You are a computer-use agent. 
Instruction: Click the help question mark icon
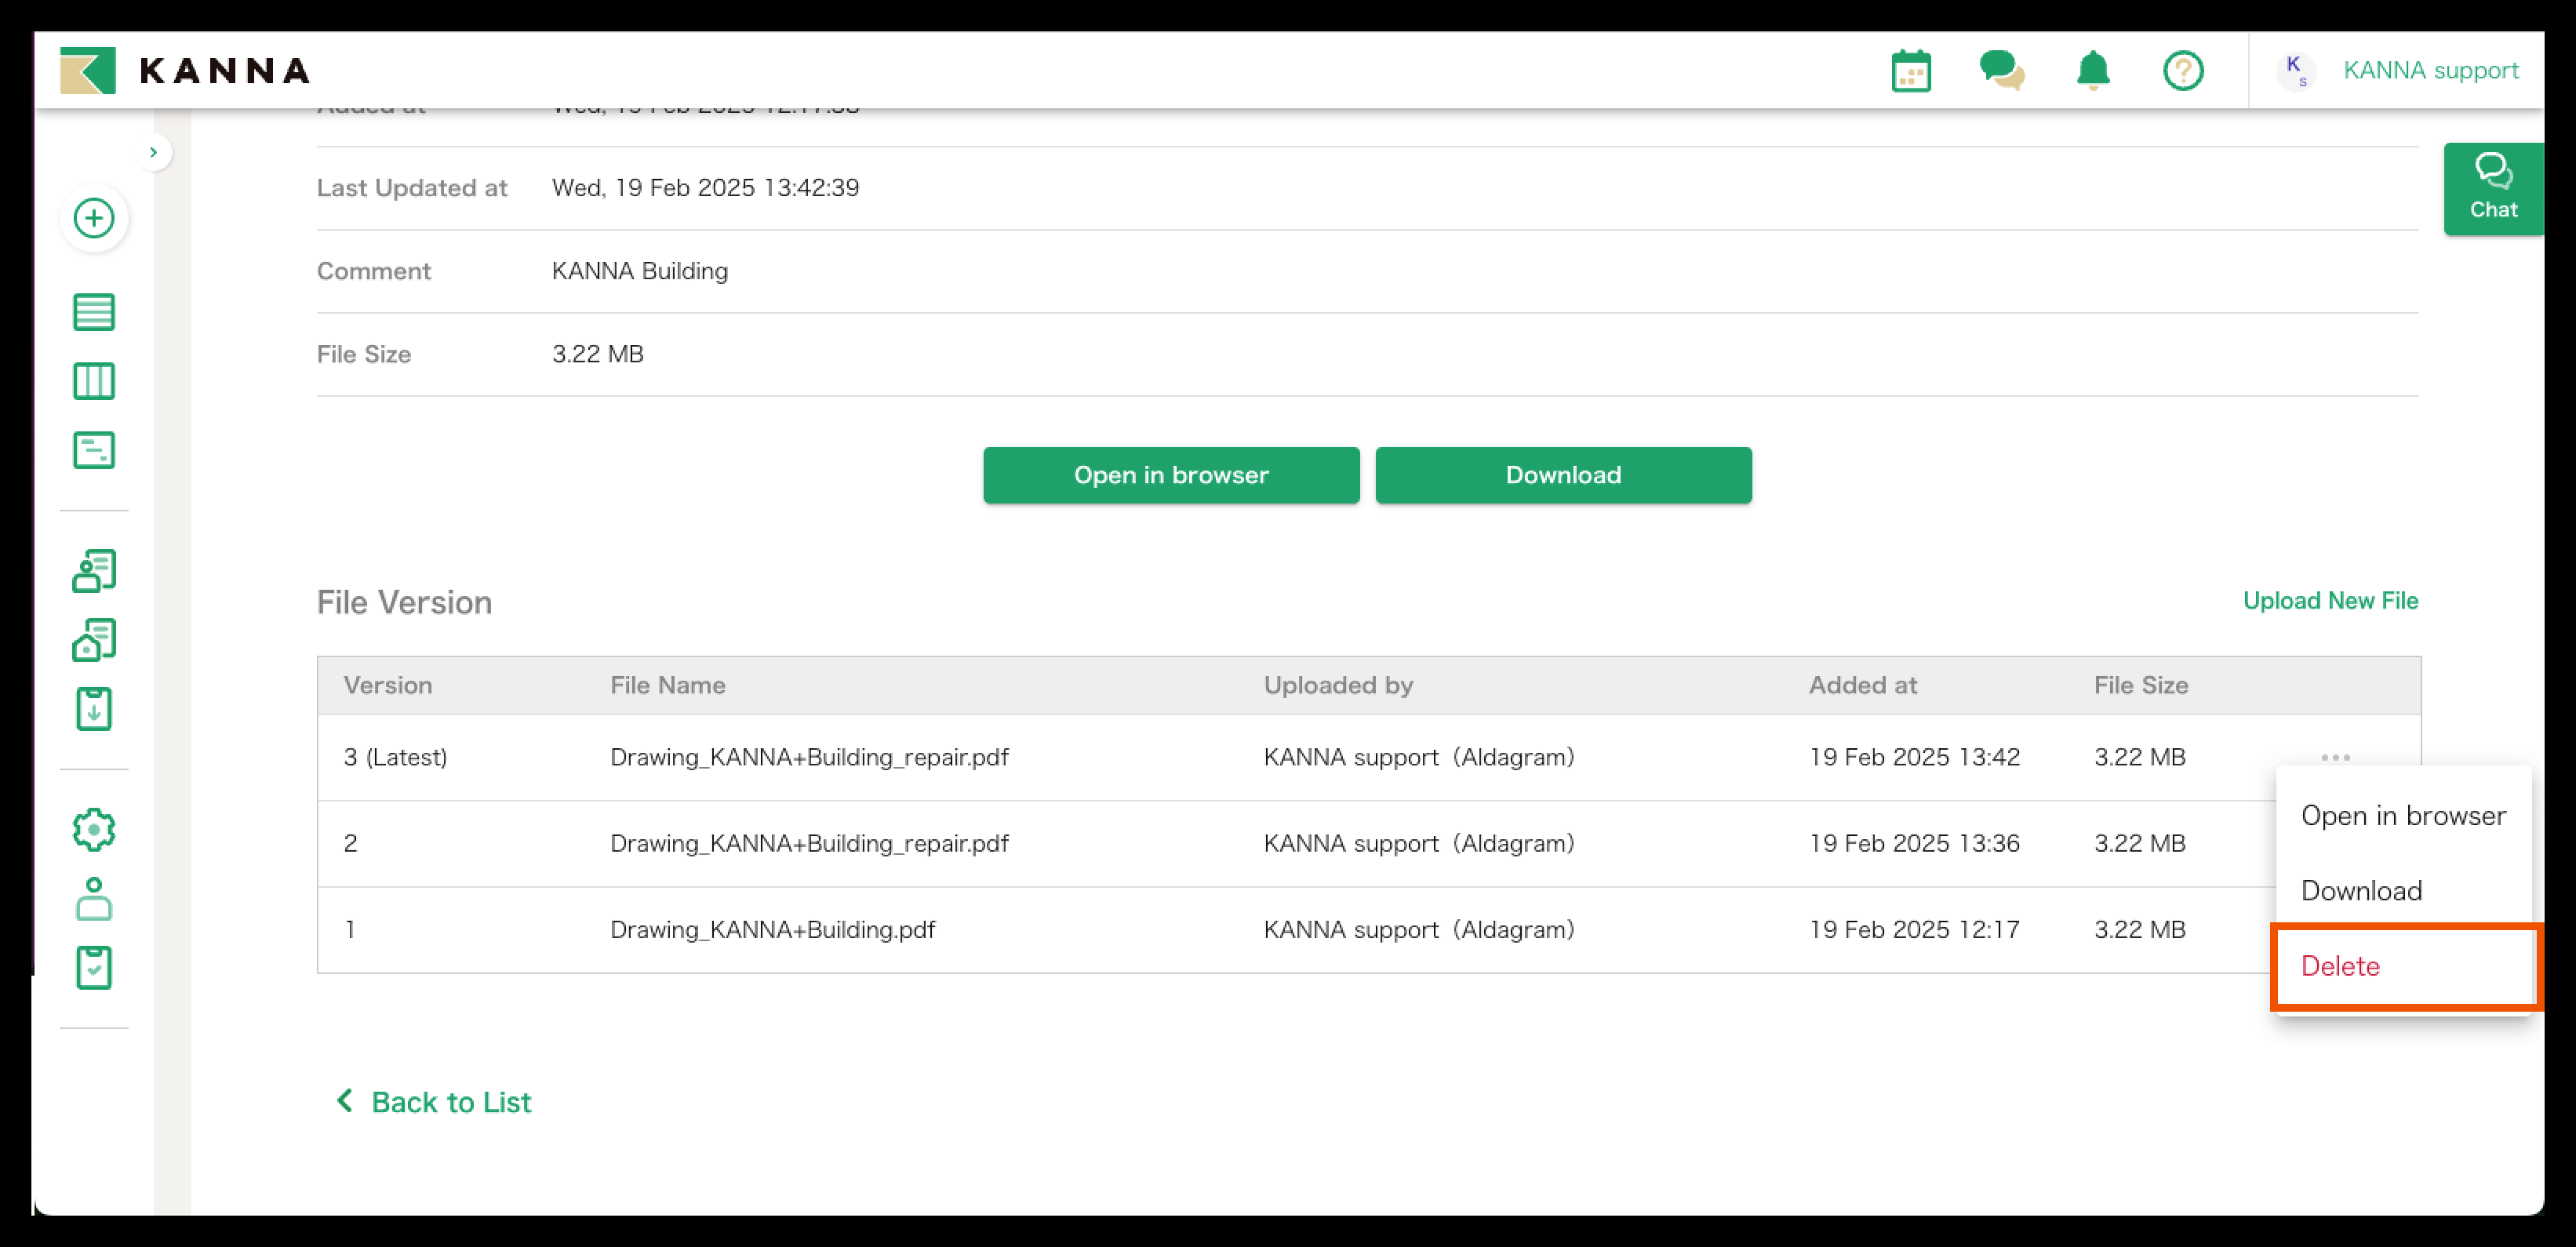[x=2182, y=71]
